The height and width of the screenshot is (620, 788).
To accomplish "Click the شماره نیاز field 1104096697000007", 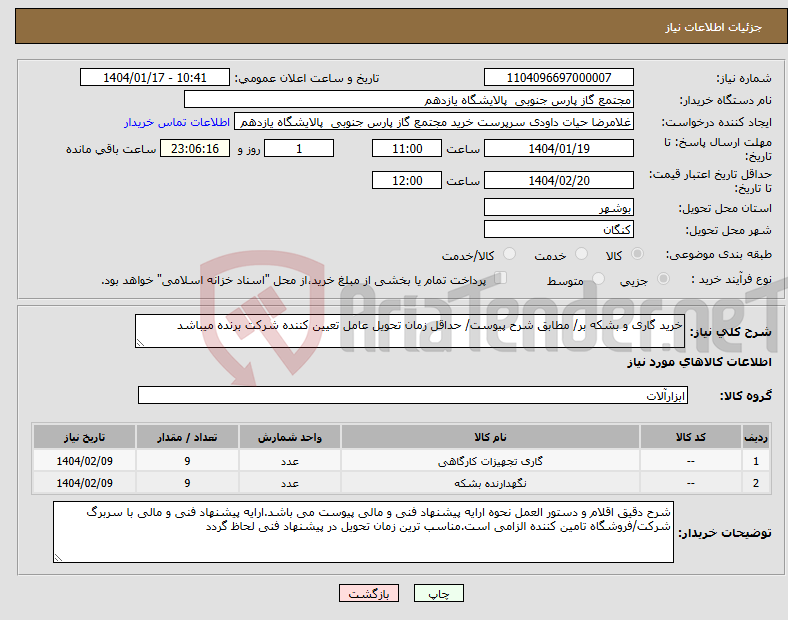I will (558, 77).
